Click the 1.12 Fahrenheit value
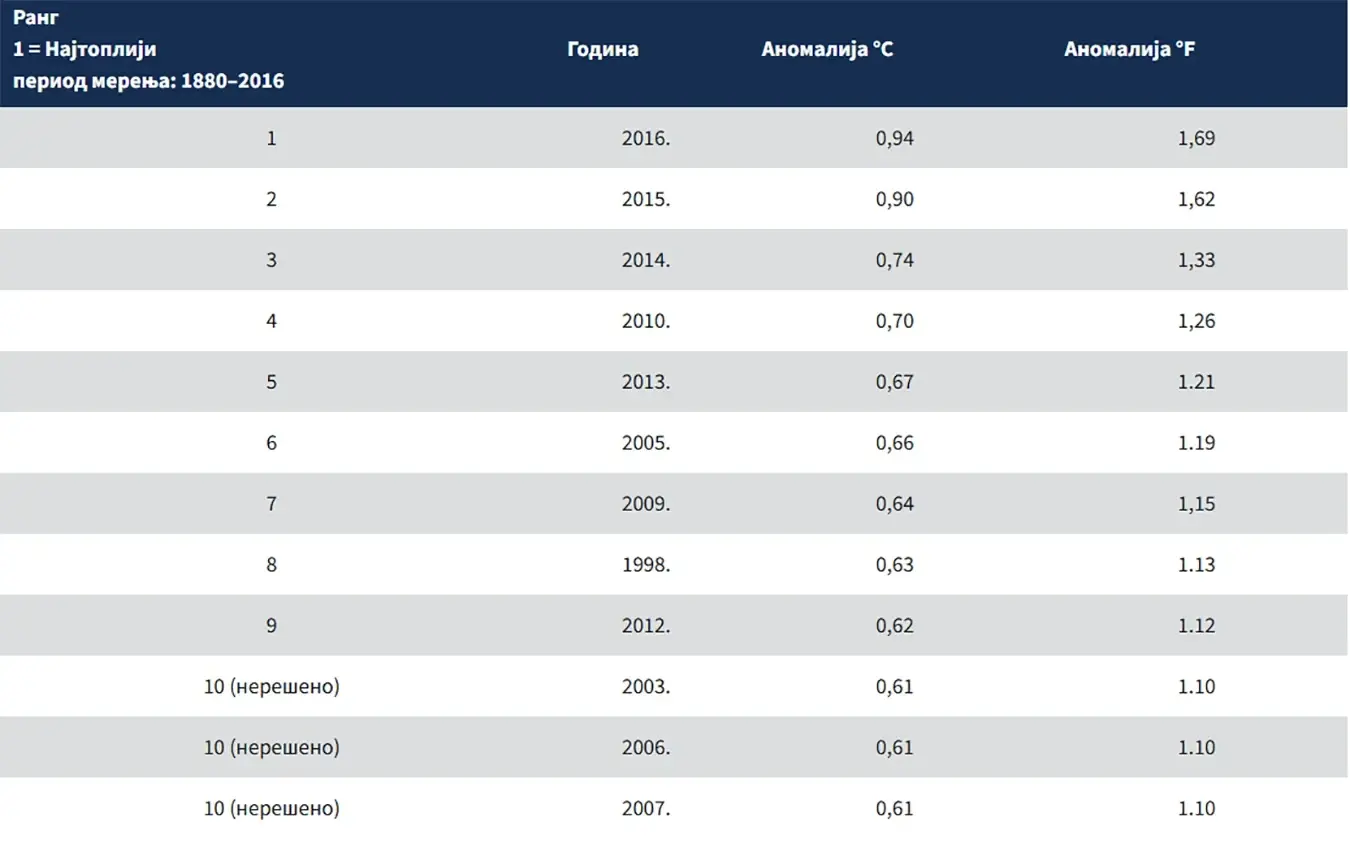Viewport: 1350px width, 848px height. tap(1196, 626)
